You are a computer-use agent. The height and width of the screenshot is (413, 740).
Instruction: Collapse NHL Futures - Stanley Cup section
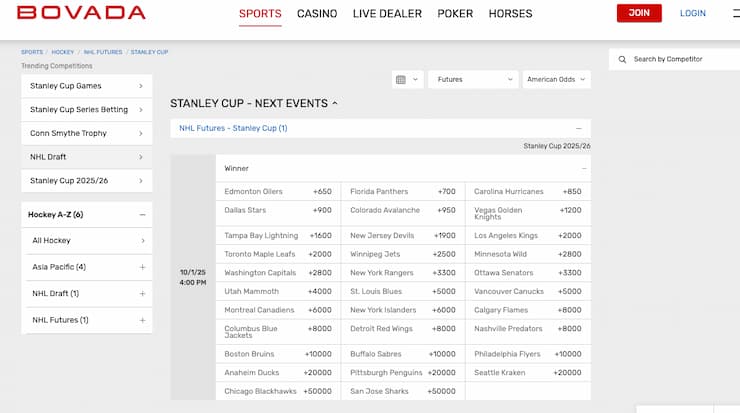coord(579,128)
